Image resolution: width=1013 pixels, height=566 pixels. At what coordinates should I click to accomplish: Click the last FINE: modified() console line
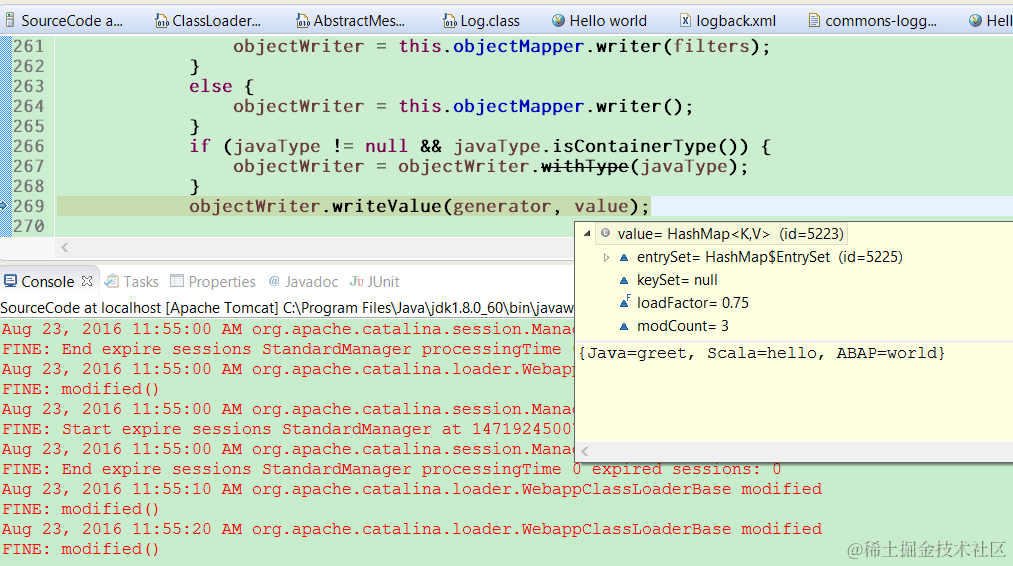pos(81,549)
